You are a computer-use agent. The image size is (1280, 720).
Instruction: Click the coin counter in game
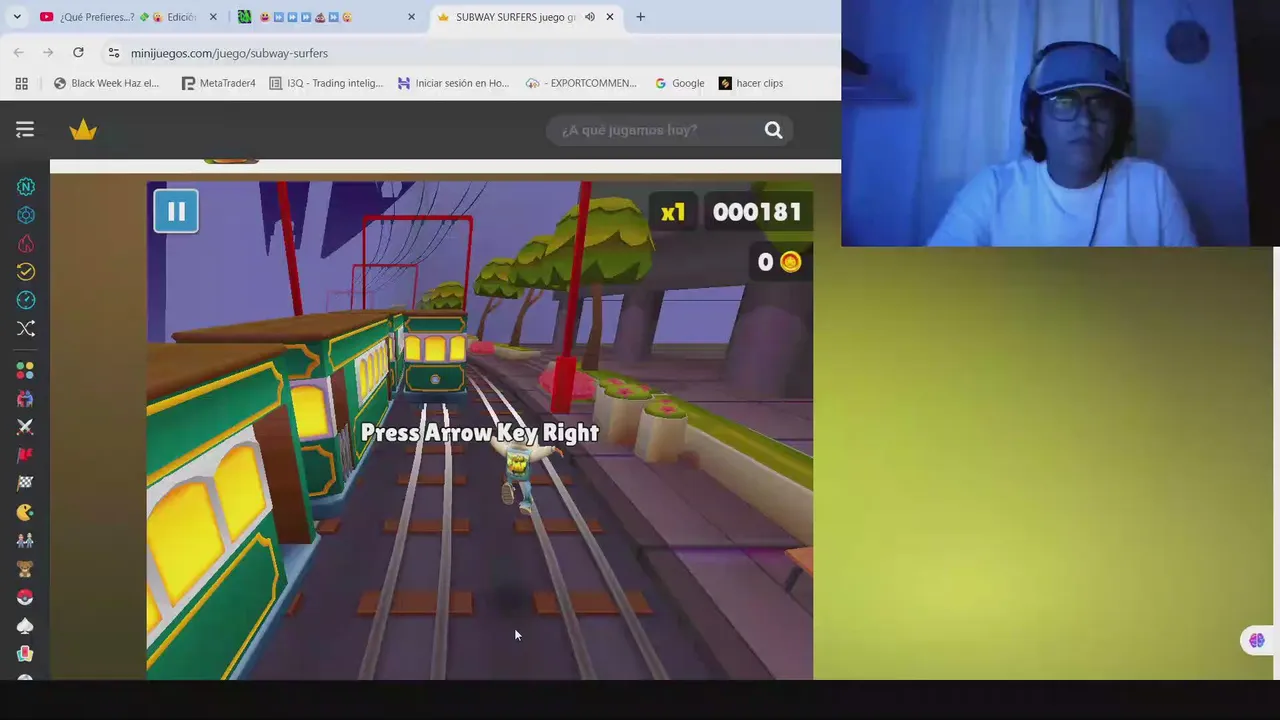coord(779,262)
